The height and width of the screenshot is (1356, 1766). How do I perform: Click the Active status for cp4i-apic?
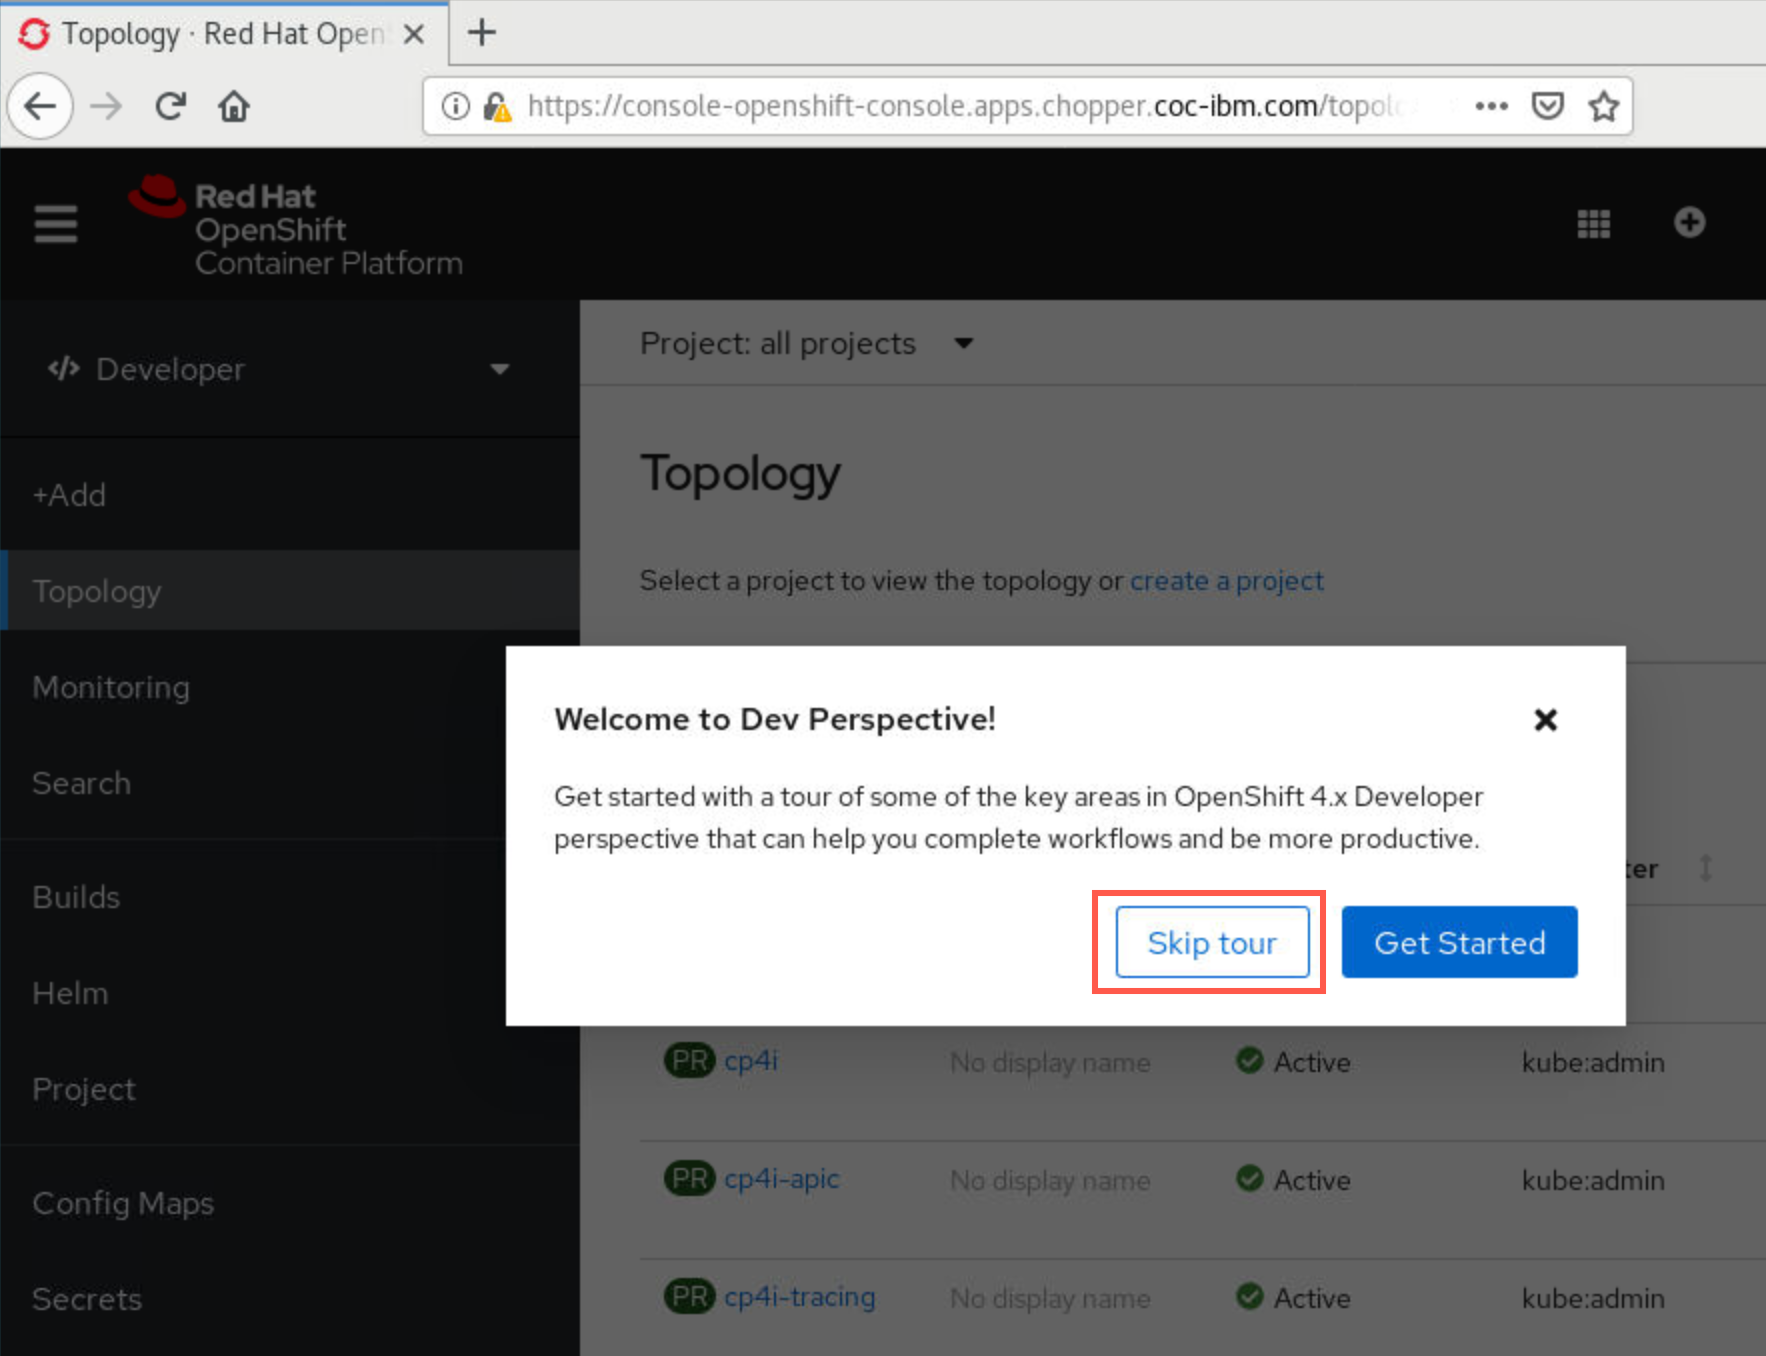click(x=1293, y=1180)
